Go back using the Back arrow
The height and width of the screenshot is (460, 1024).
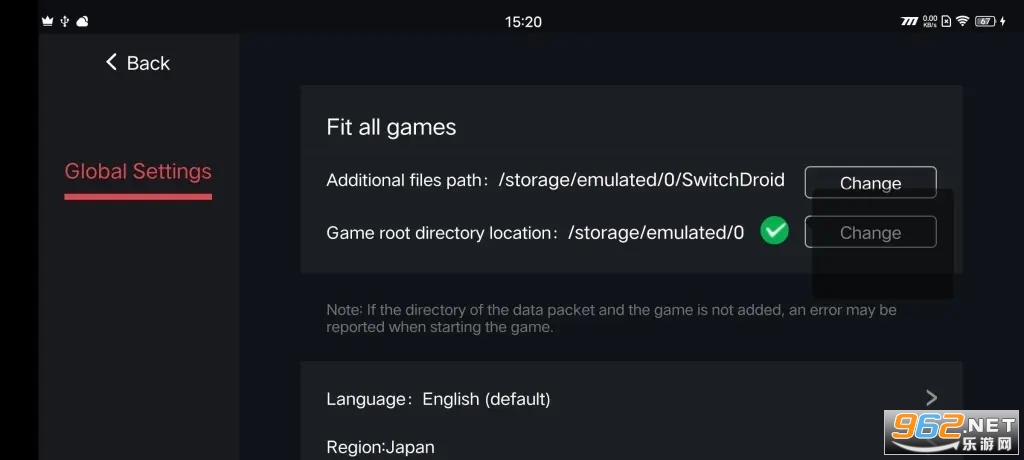[x=112, y=63]
